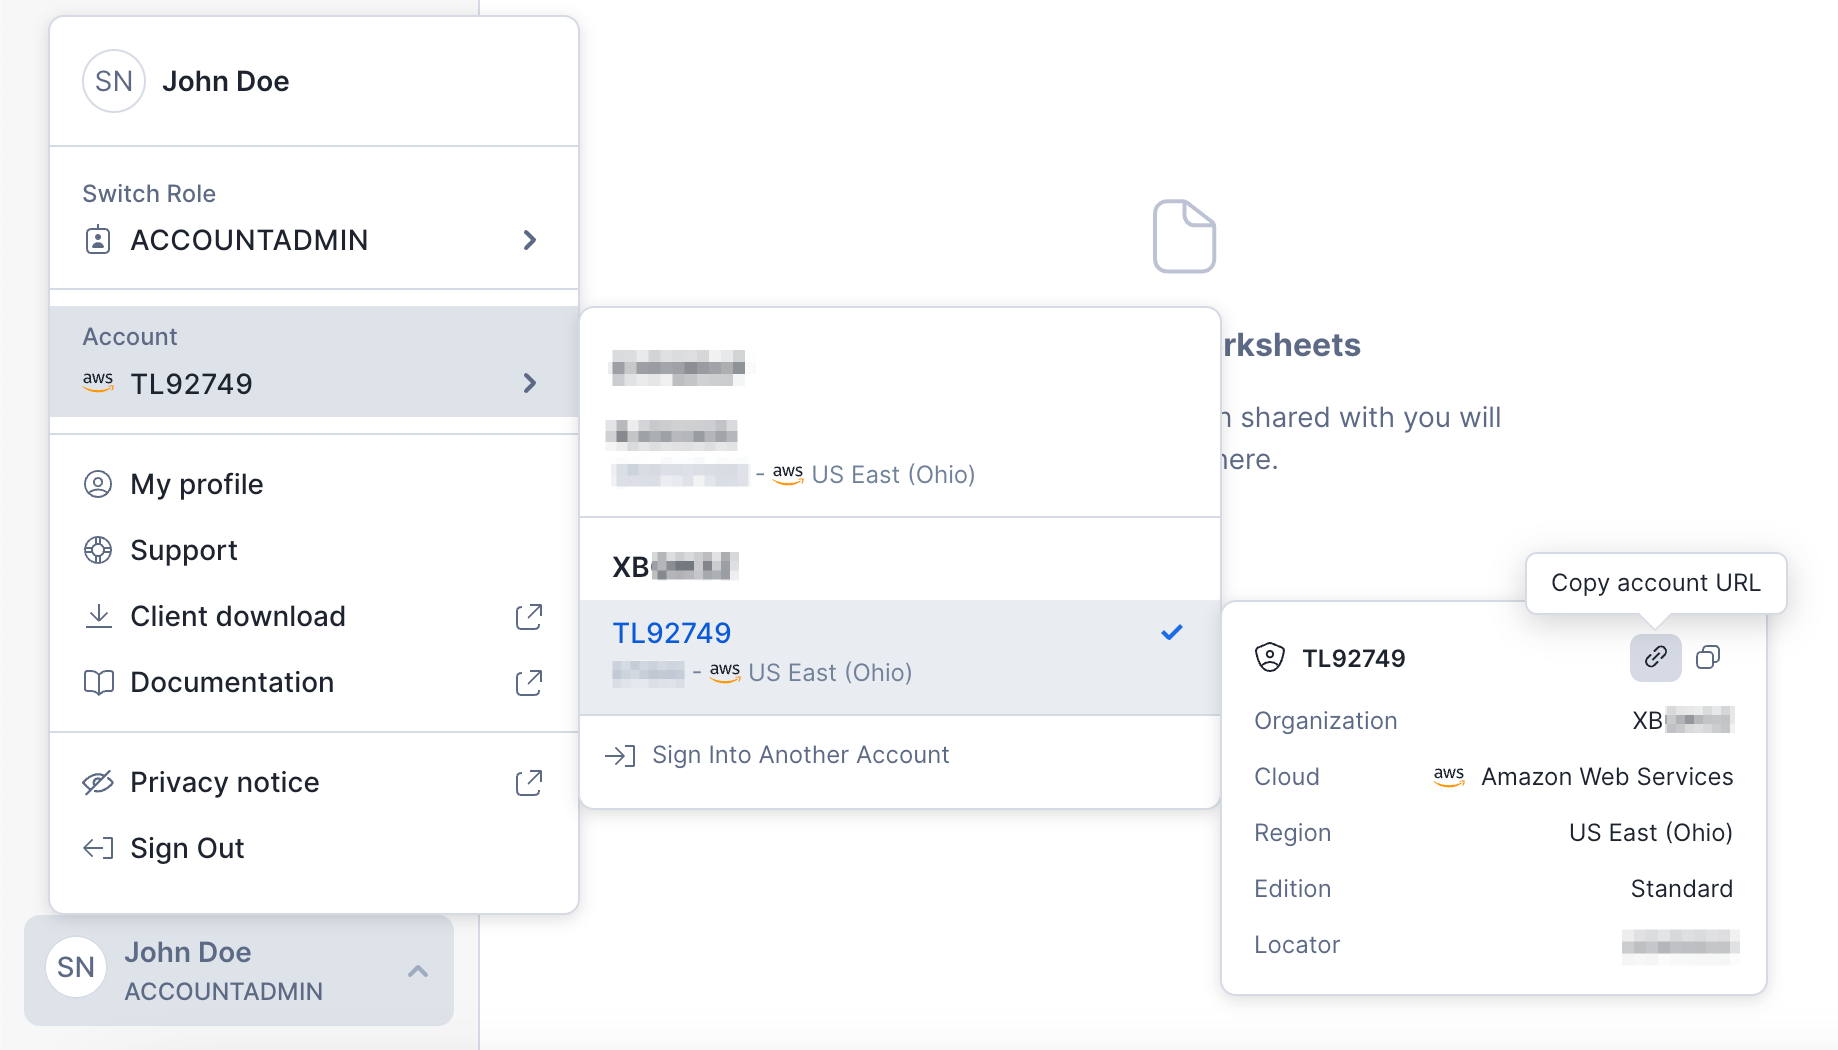
Task: Click the XB organization heading in account list
Action: click(x=675, y=567)
